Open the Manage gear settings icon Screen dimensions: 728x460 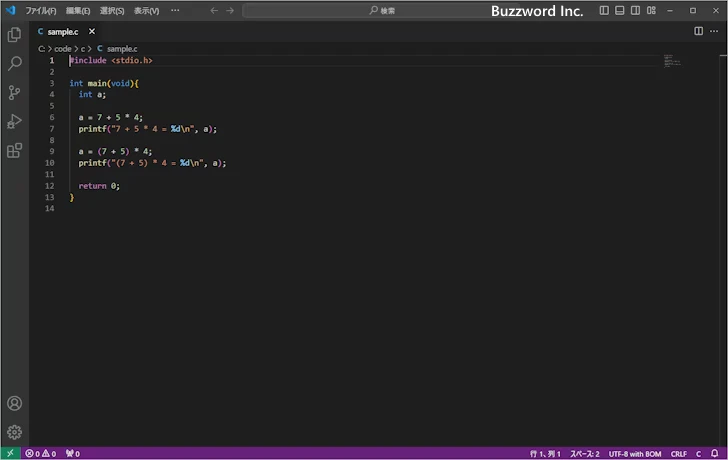[x=14, y=432]
